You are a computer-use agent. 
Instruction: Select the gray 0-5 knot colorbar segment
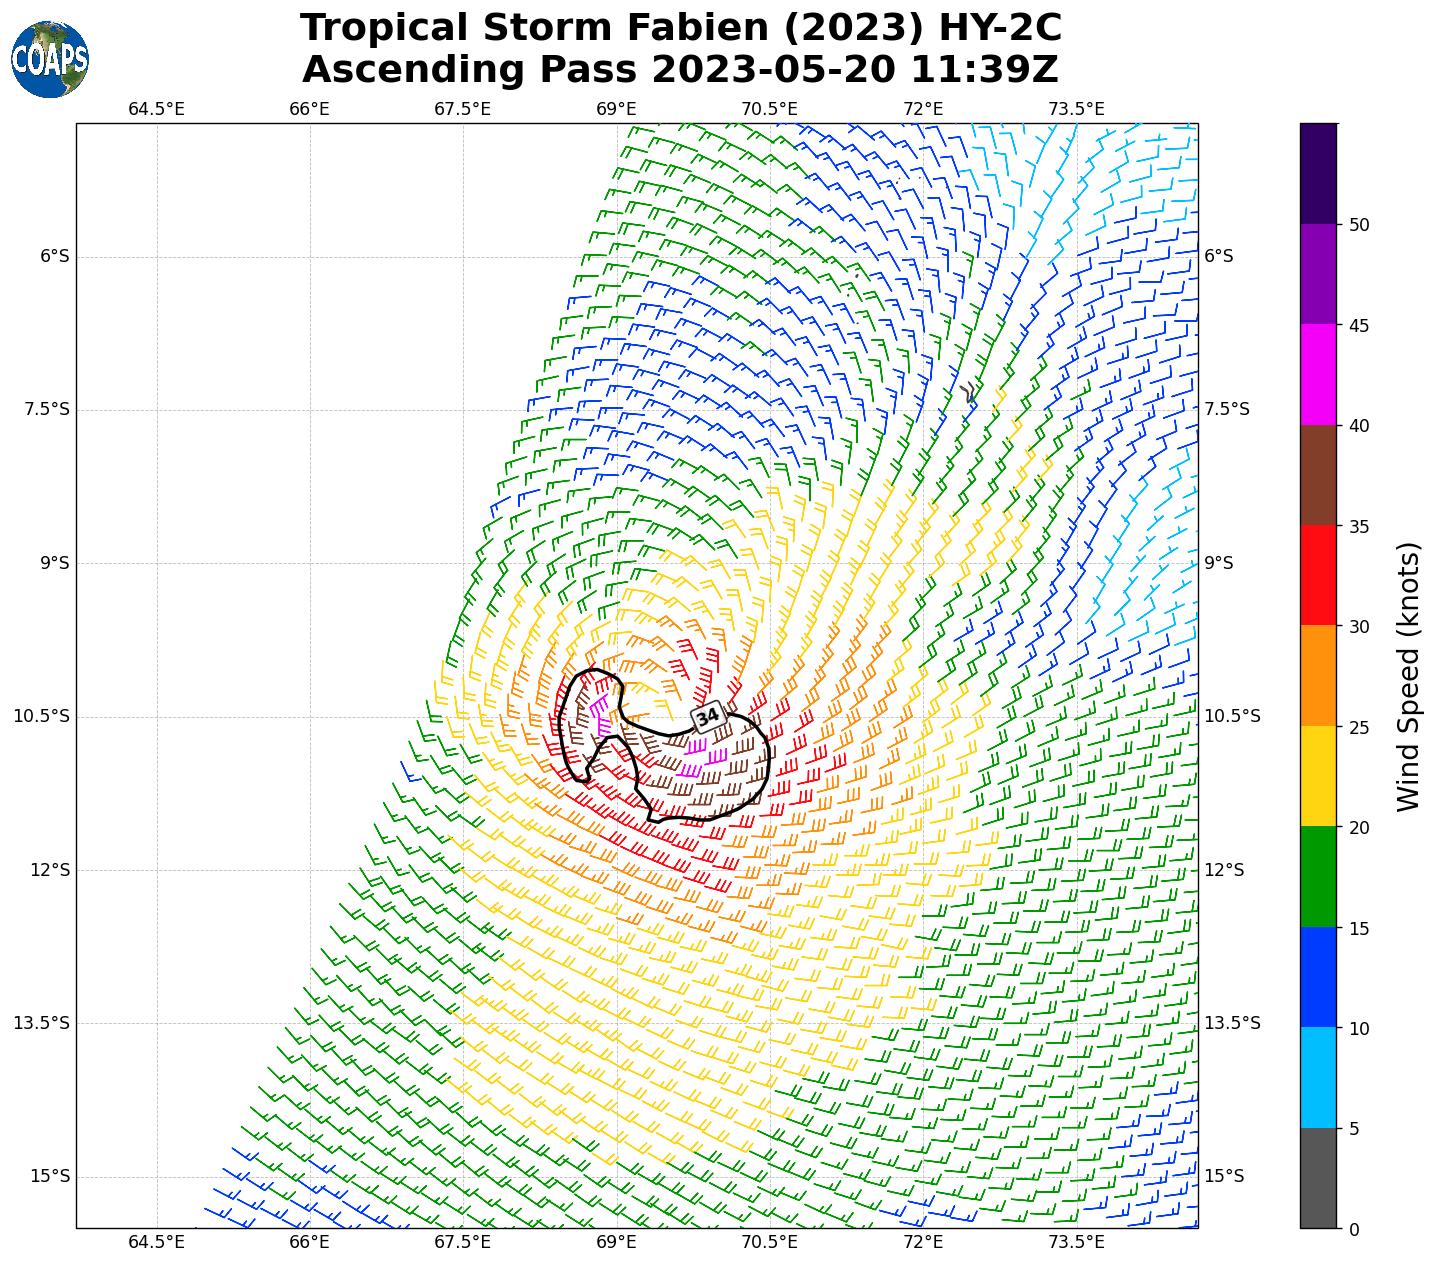(x=1318, y=1178)
